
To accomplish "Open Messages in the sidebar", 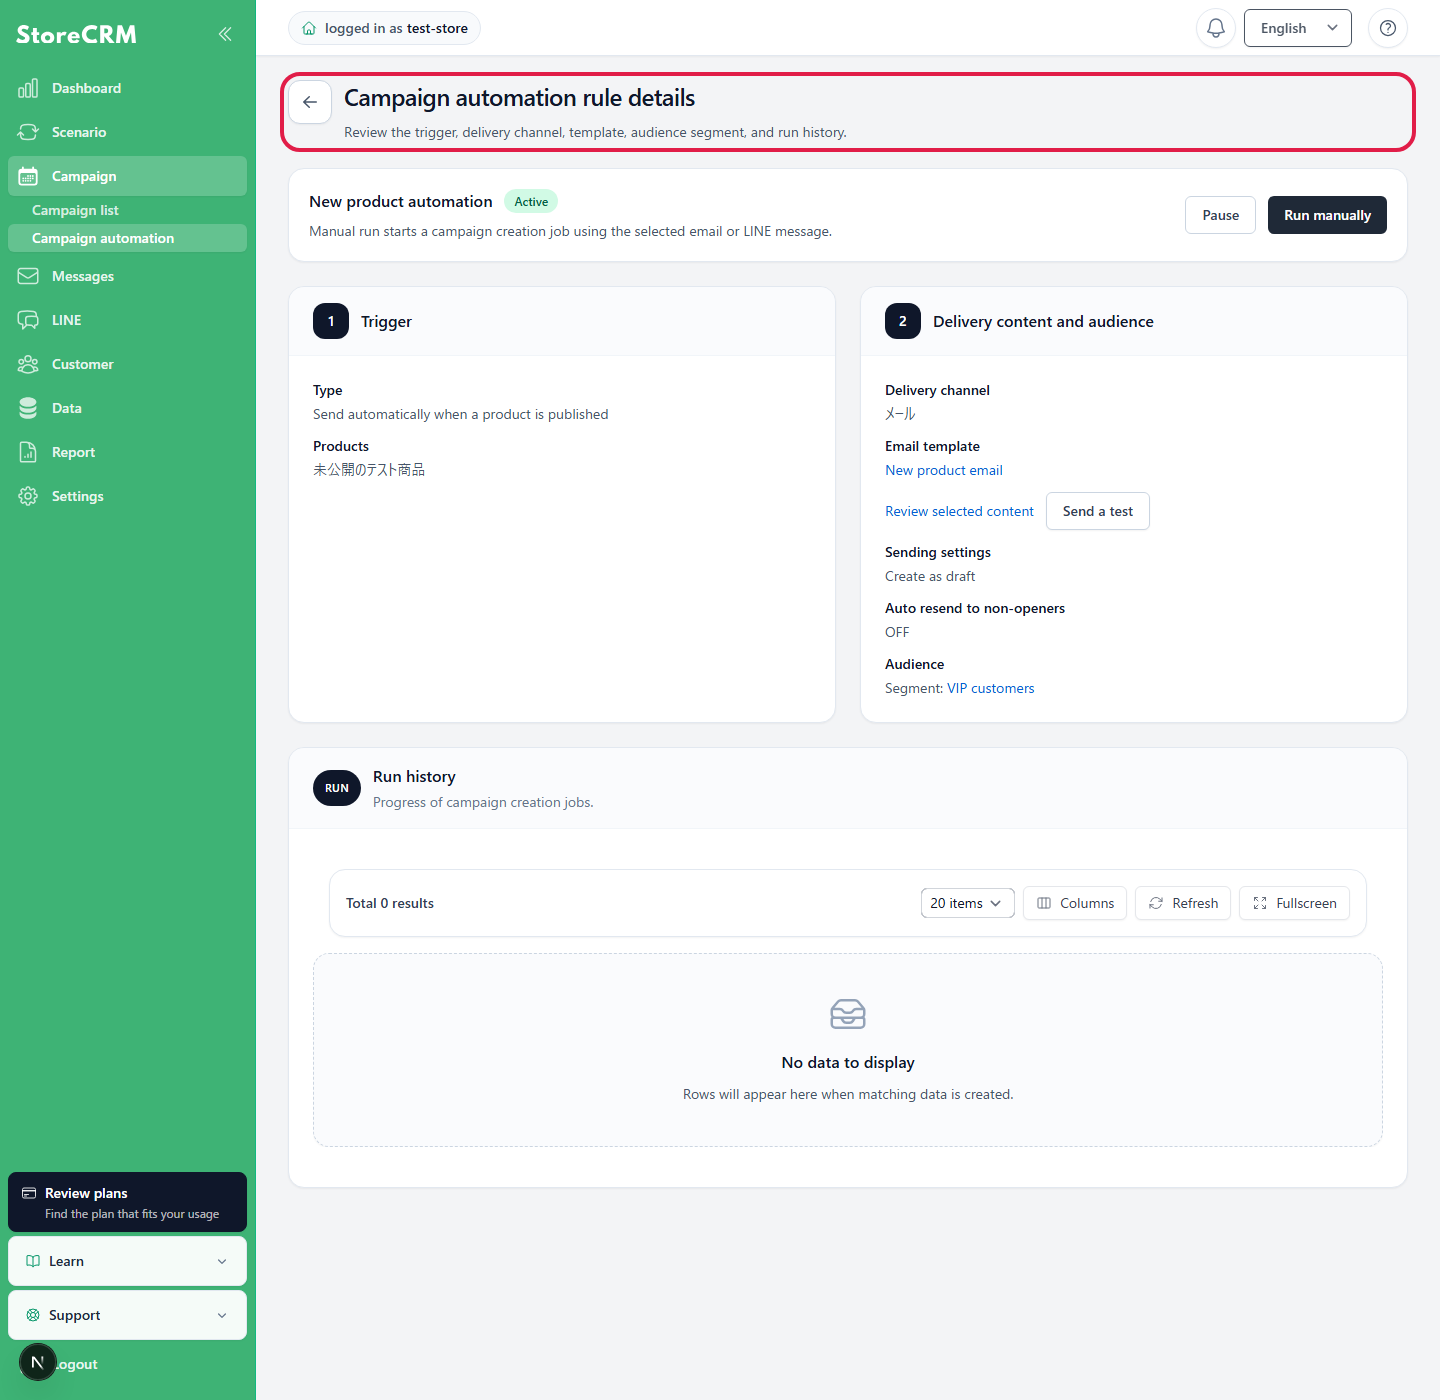I will pyautogui.click(x=127, y=276).
